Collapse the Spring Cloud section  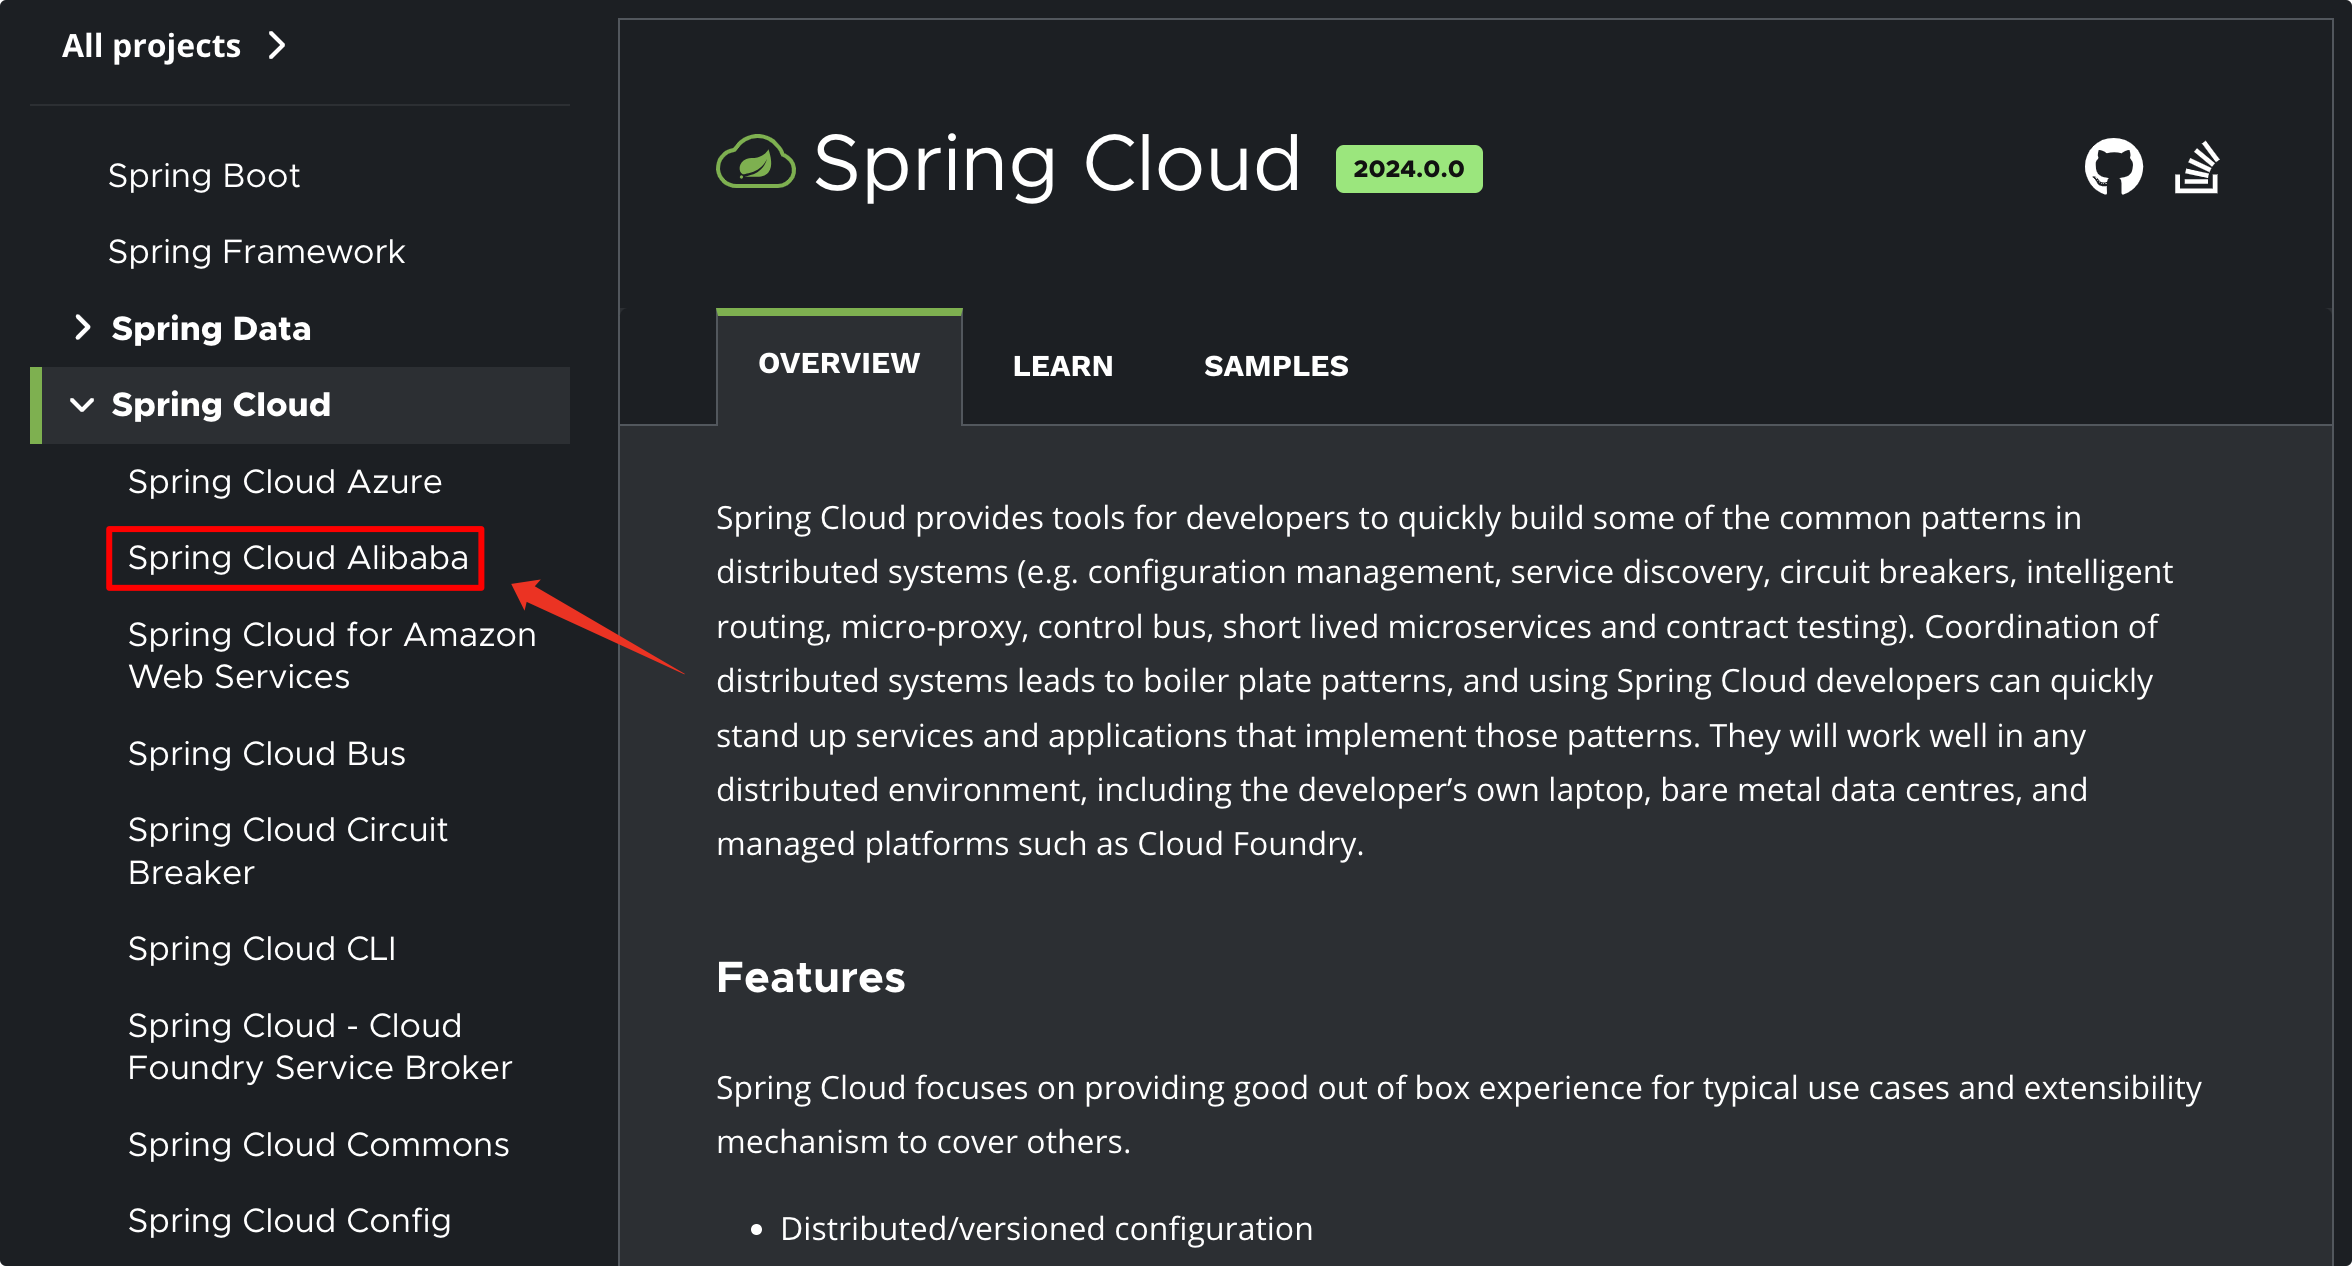tap(83, 405)
